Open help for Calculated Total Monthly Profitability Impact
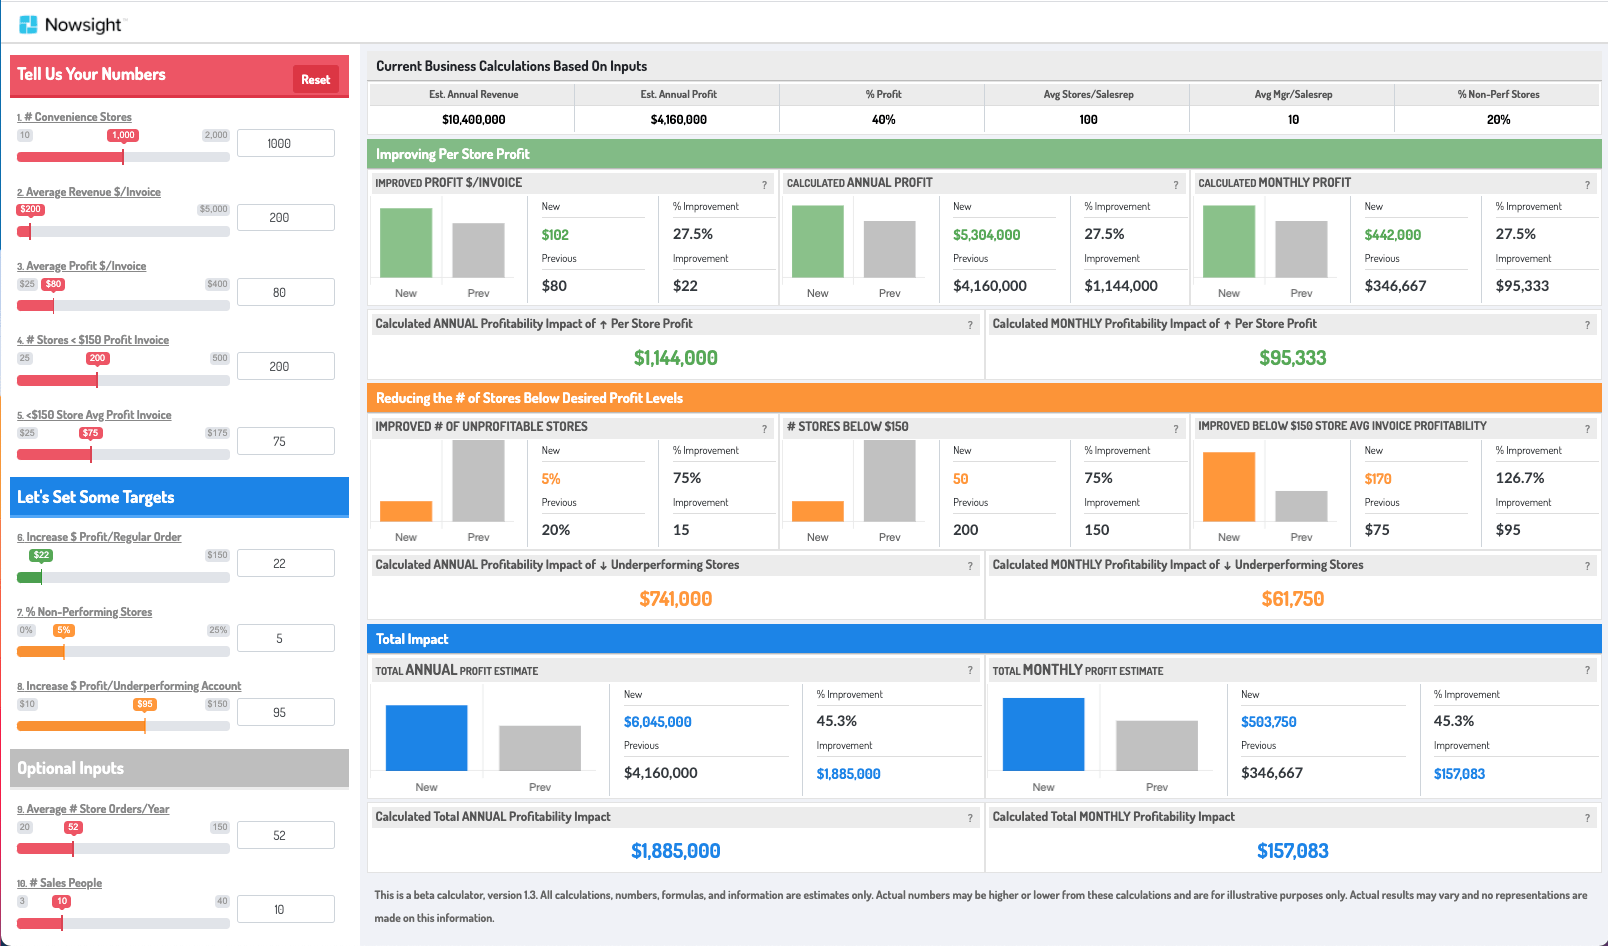1608x946 pixels. tap(1587, 817)
